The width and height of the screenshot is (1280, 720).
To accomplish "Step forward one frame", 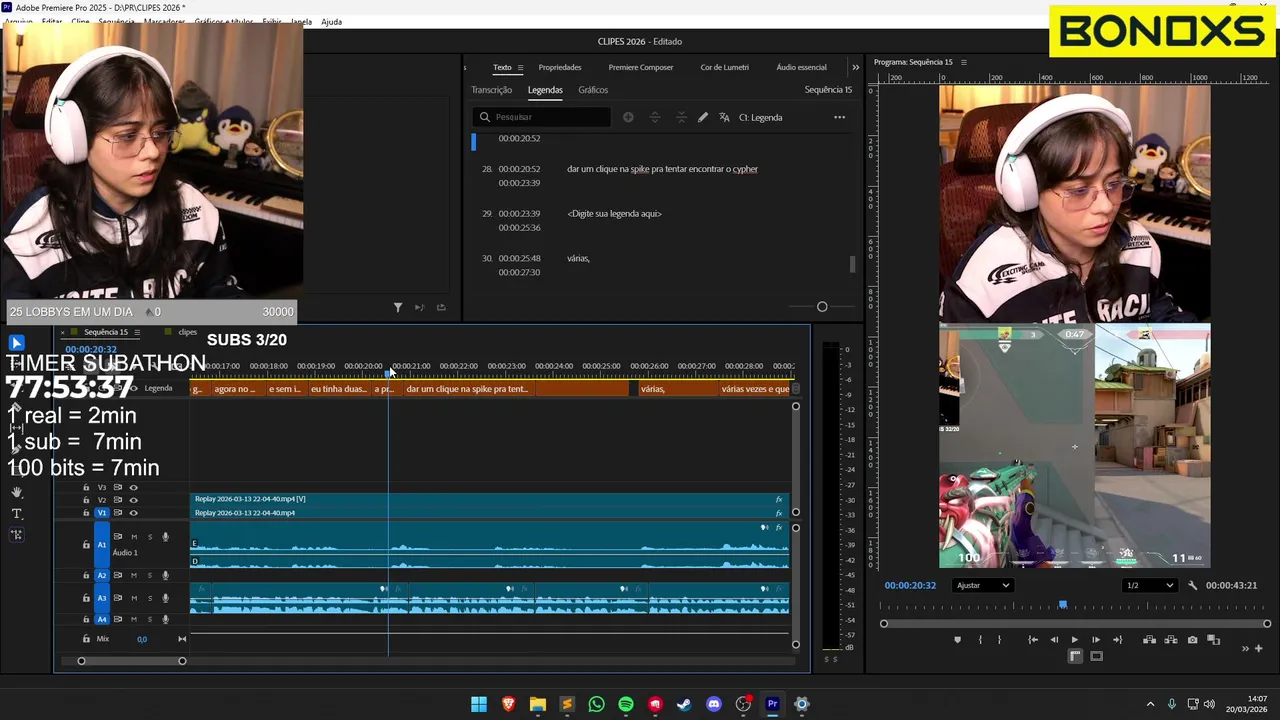I will (x=1096, y=640).
